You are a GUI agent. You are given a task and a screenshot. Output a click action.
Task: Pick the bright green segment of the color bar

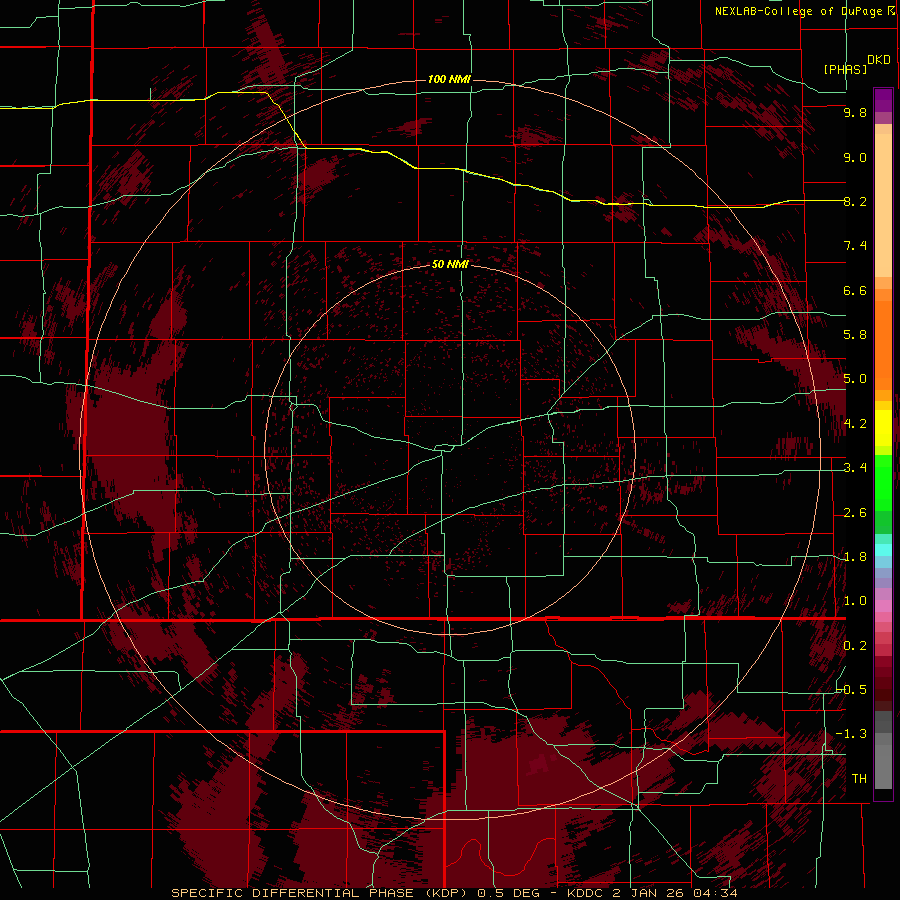883,482
